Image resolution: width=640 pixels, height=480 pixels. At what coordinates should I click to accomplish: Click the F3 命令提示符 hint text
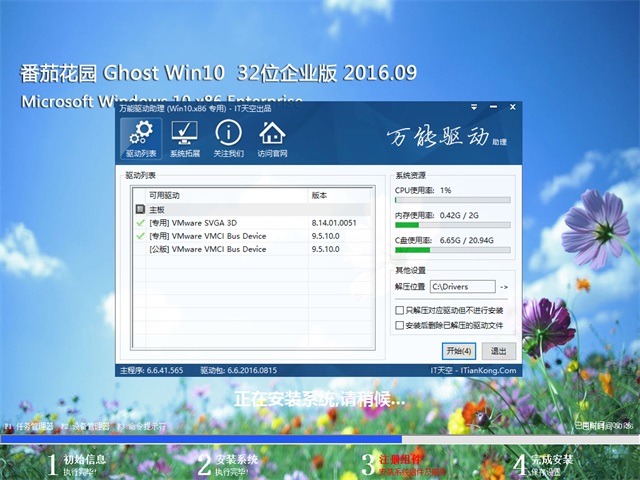142,427
